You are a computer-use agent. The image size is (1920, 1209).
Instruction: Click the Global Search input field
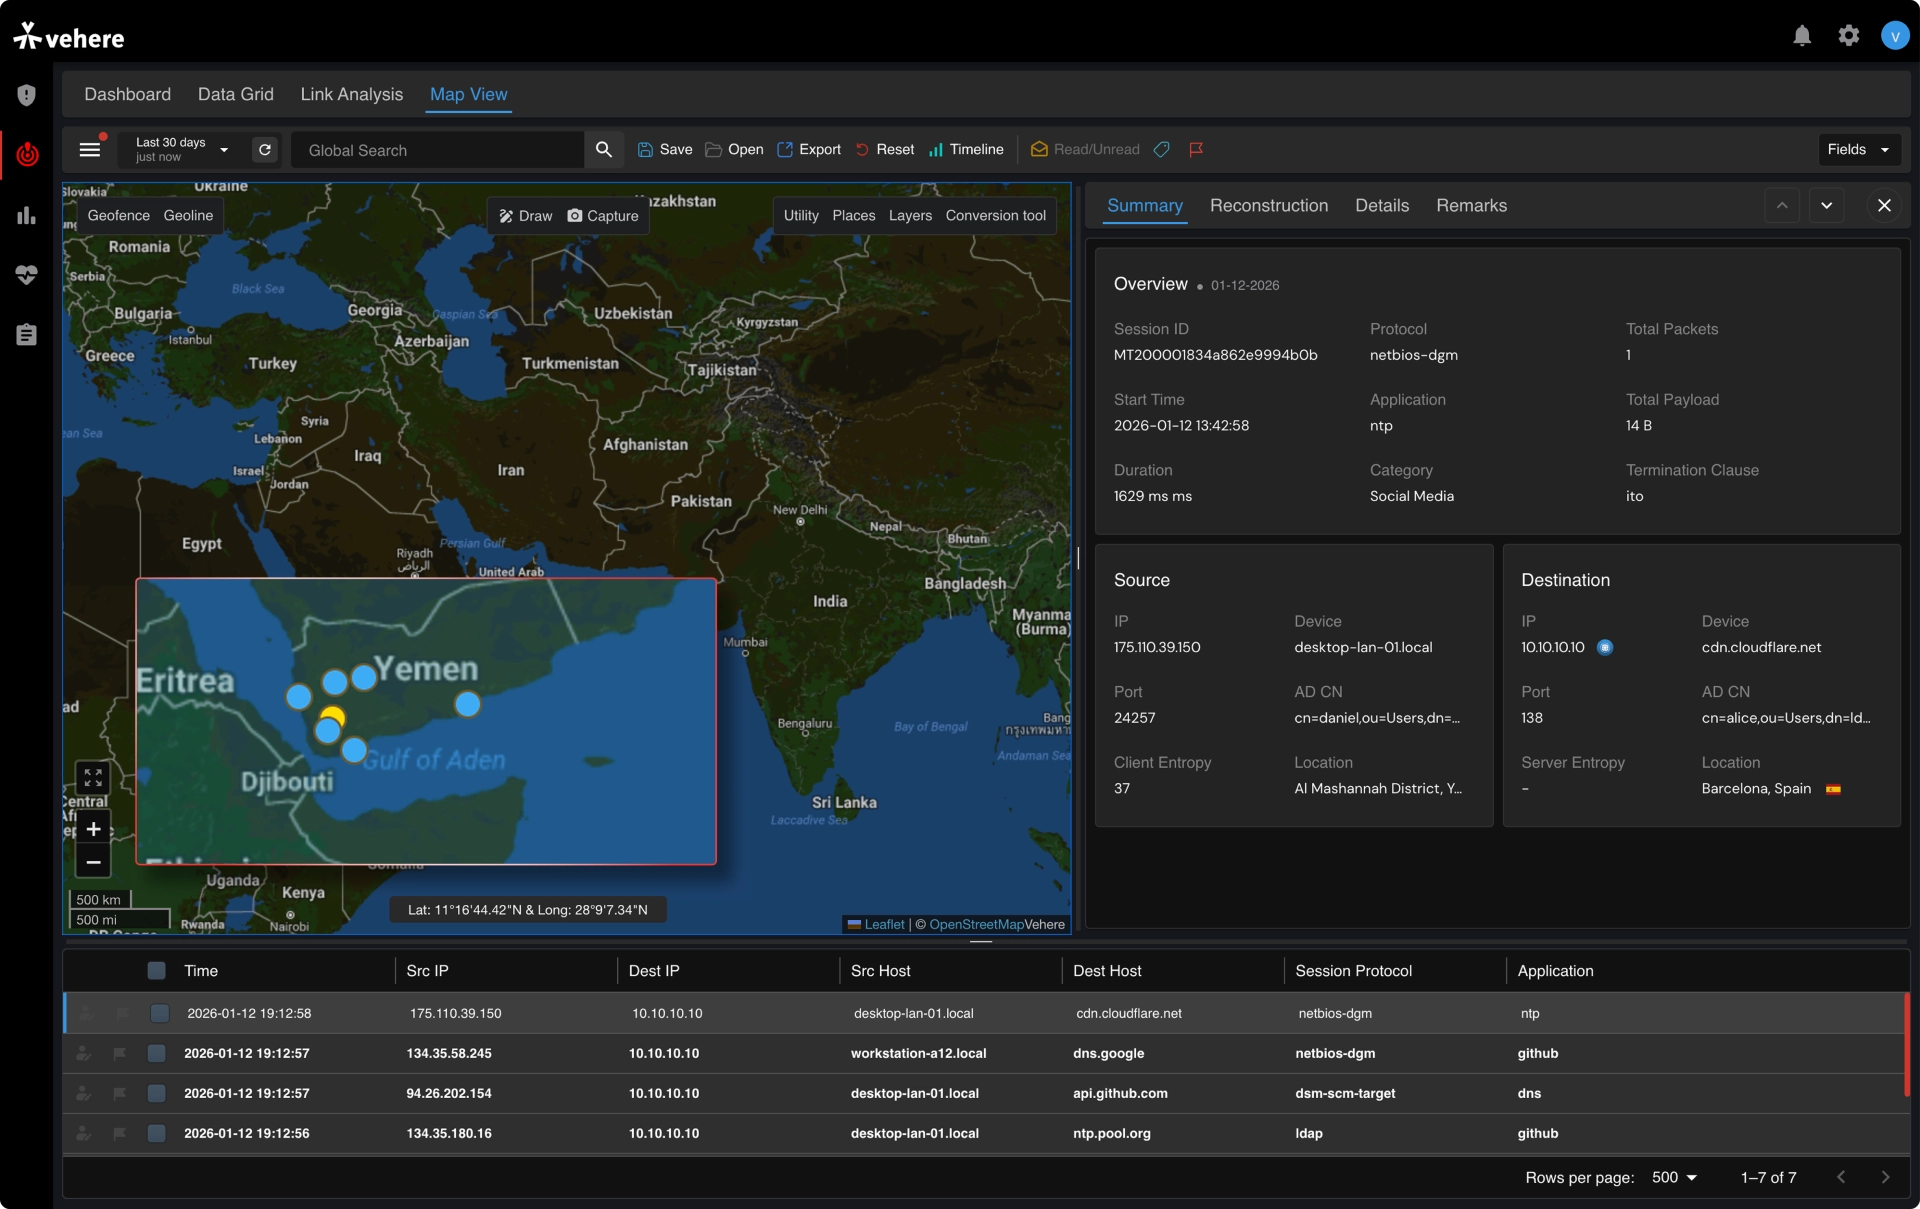tap(440, 150)
